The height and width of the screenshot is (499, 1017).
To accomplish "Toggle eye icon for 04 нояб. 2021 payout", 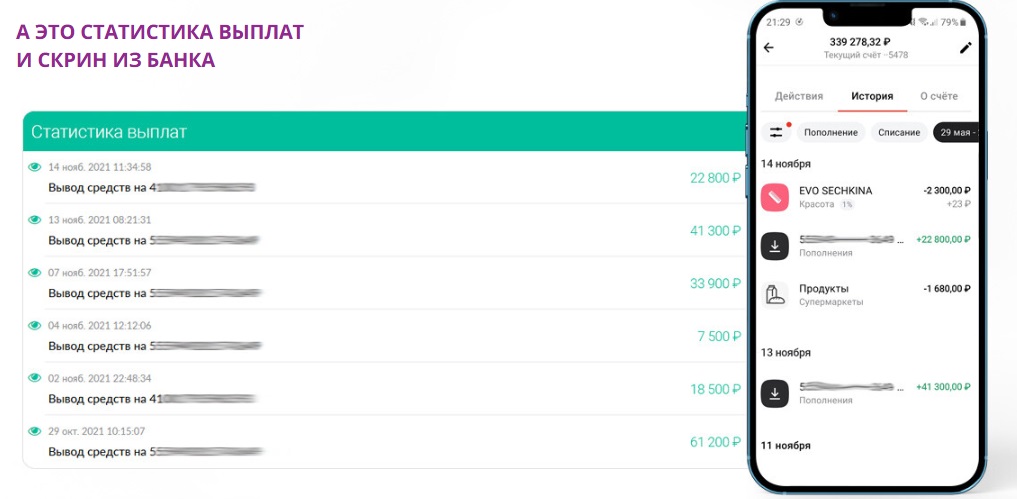I will tap(34, 325).
